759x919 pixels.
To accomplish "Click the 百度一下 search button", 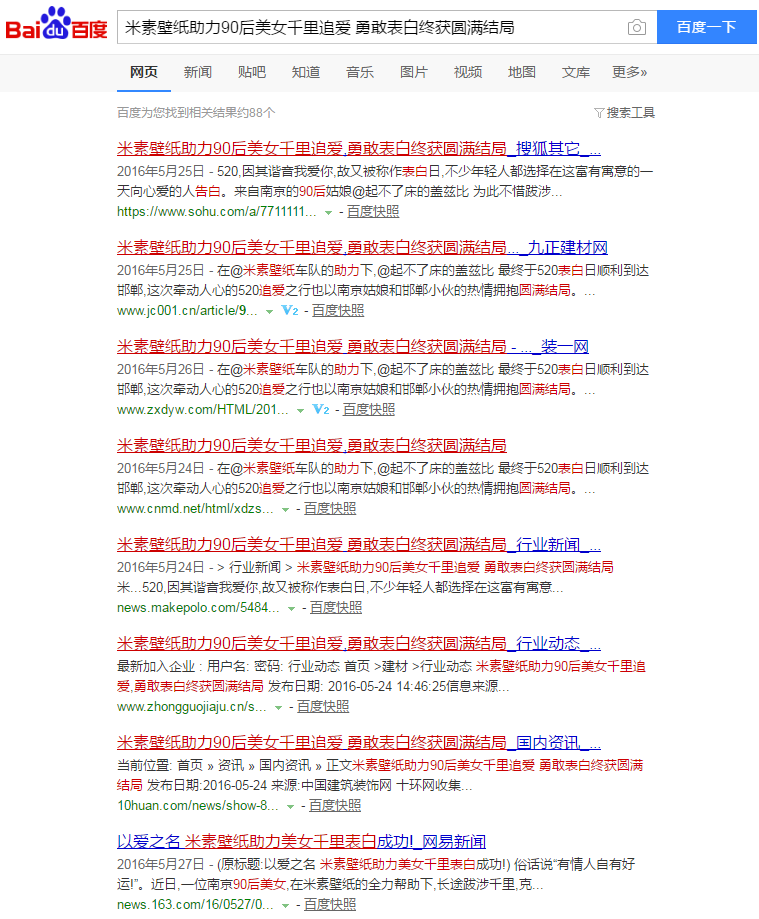I will pyautogui.click(x=707, y=27).
